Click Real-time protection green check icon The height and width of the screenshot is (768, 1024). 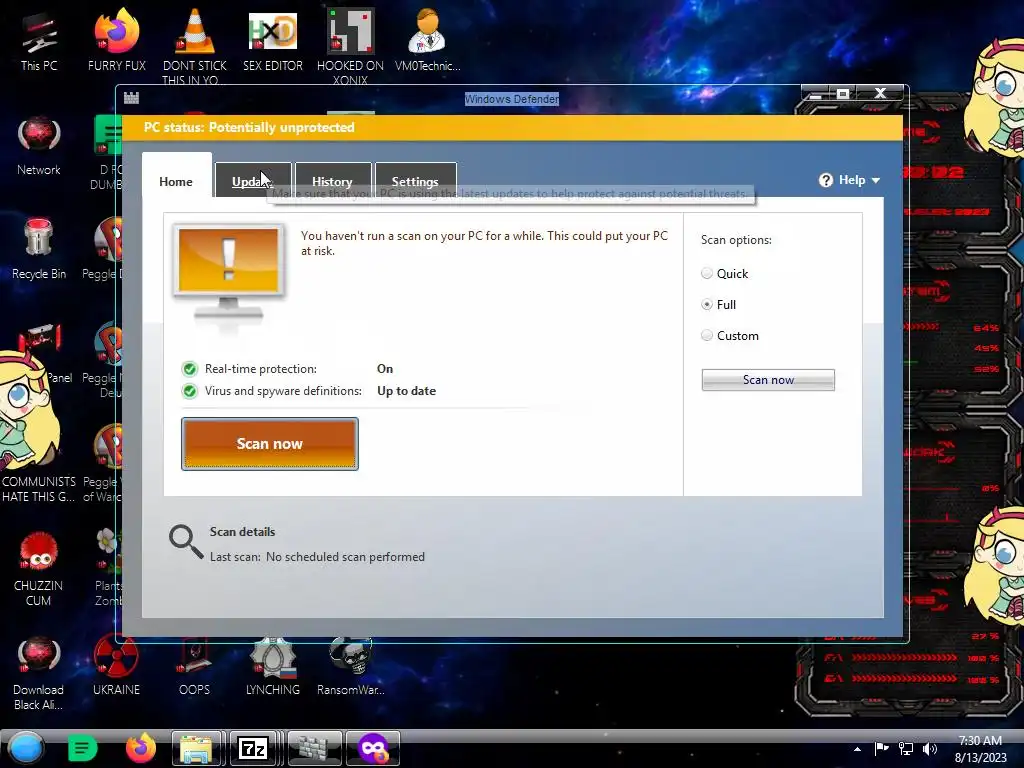(189, 369)
